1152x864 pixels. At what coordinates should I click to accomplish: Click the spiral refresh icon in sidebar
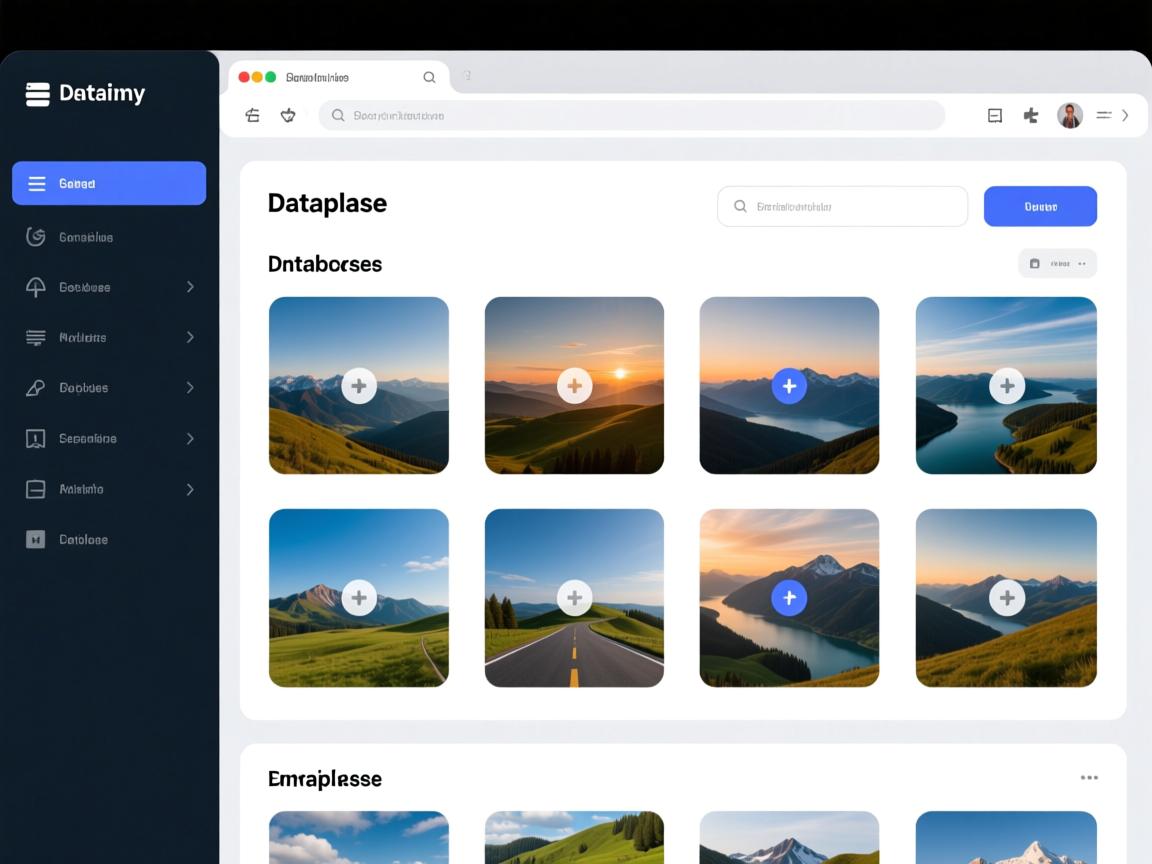[36, 237]
